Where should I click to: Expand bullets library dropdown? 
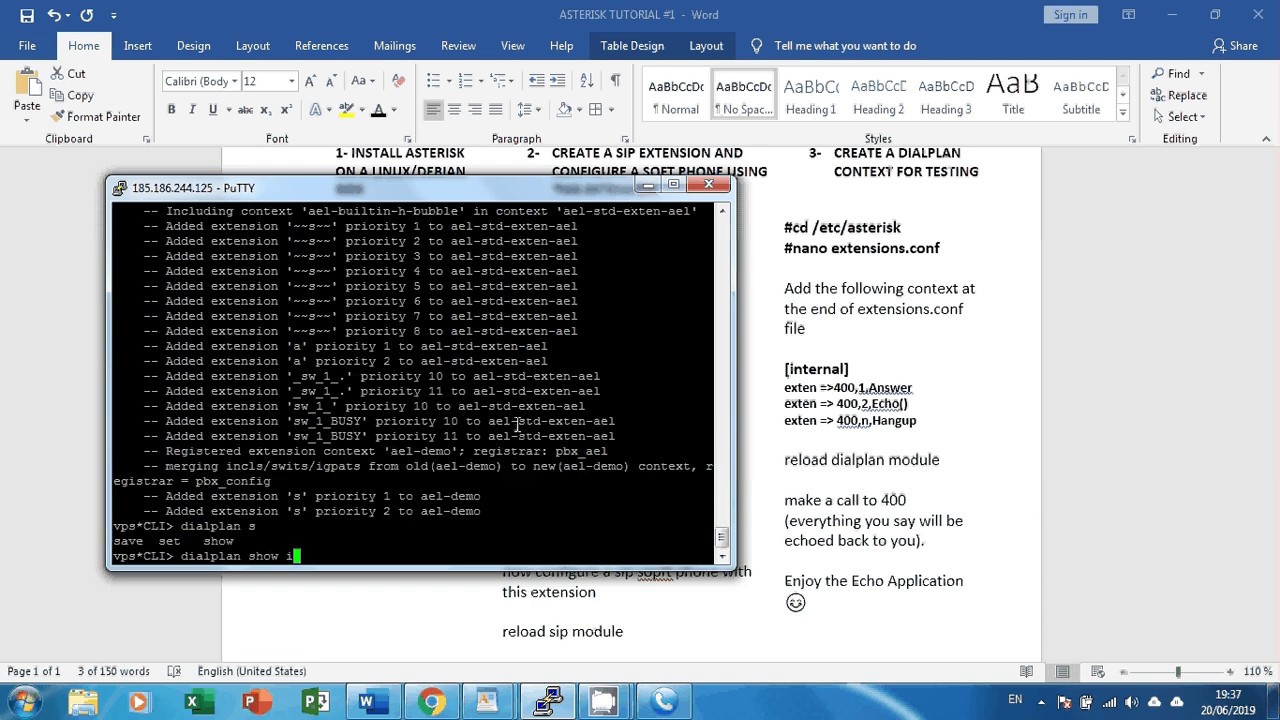pos(450,81)
